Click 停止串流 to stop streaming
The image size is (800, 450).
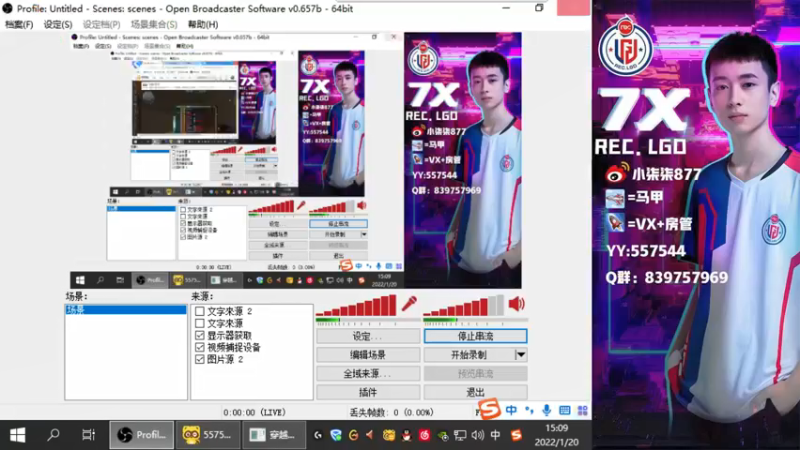pyautogui.click(x=475, y=336)
